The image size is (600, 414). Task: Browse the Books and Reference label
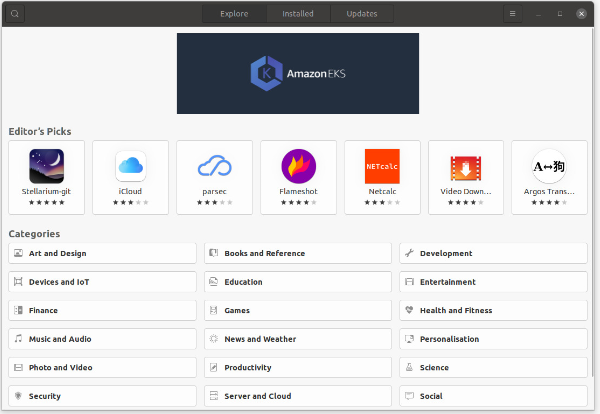pos(264,253)
